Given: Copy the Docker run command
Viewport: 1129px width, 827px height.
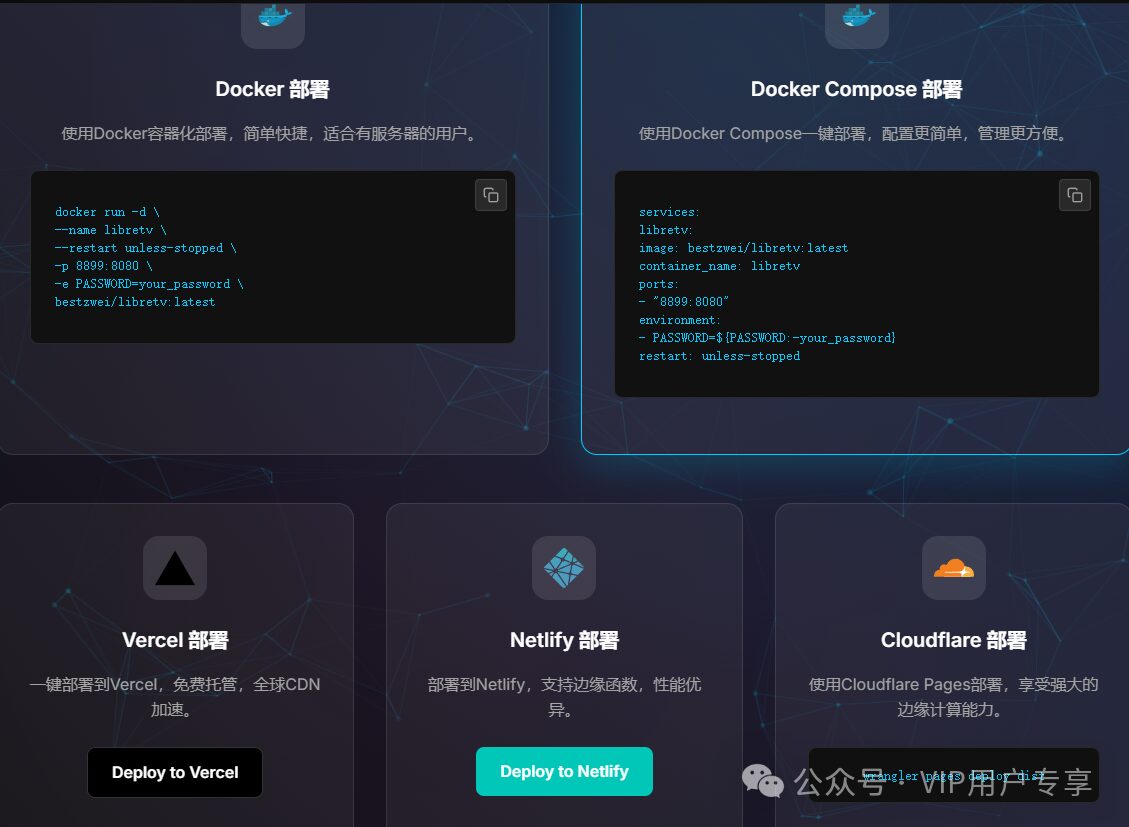Looking at the screenshot, I should 491,195.
